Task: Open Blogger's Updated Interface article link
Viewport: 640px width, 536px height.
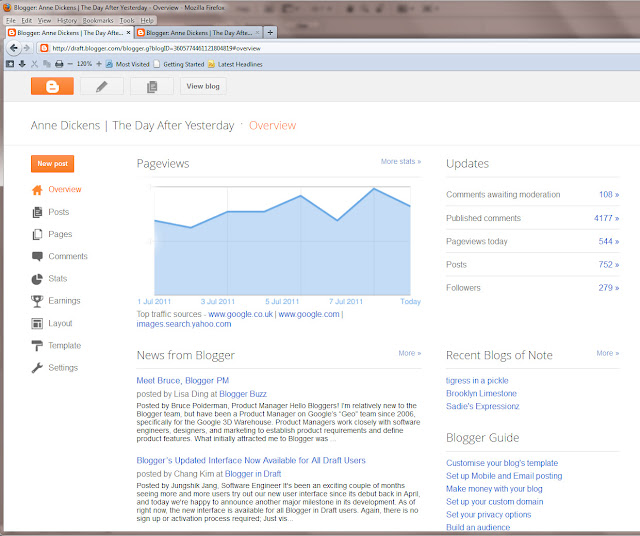Action: 251,460
